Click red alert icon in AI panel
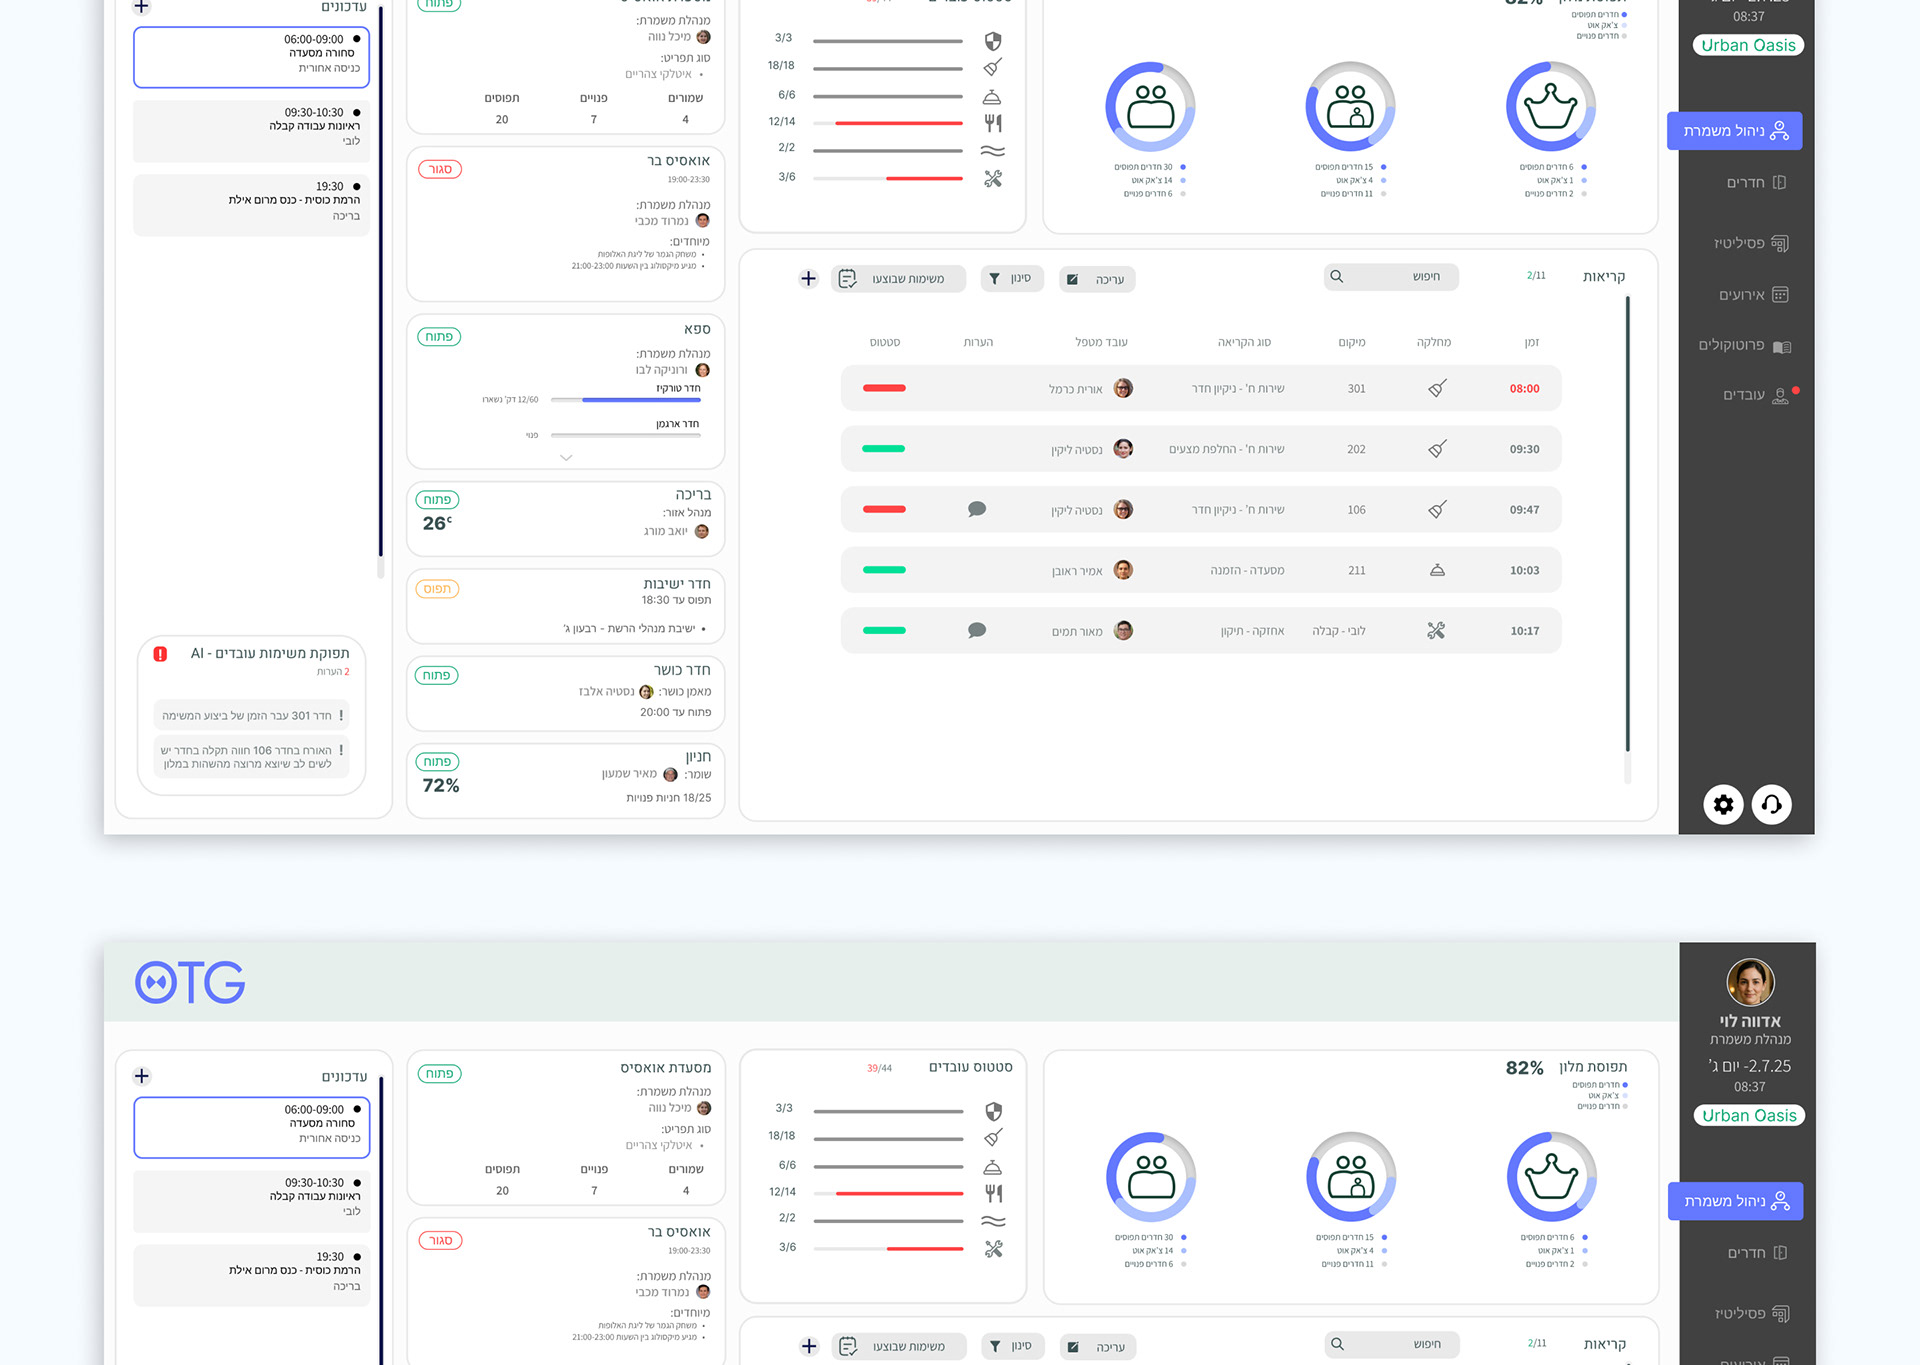 point(160,654)
